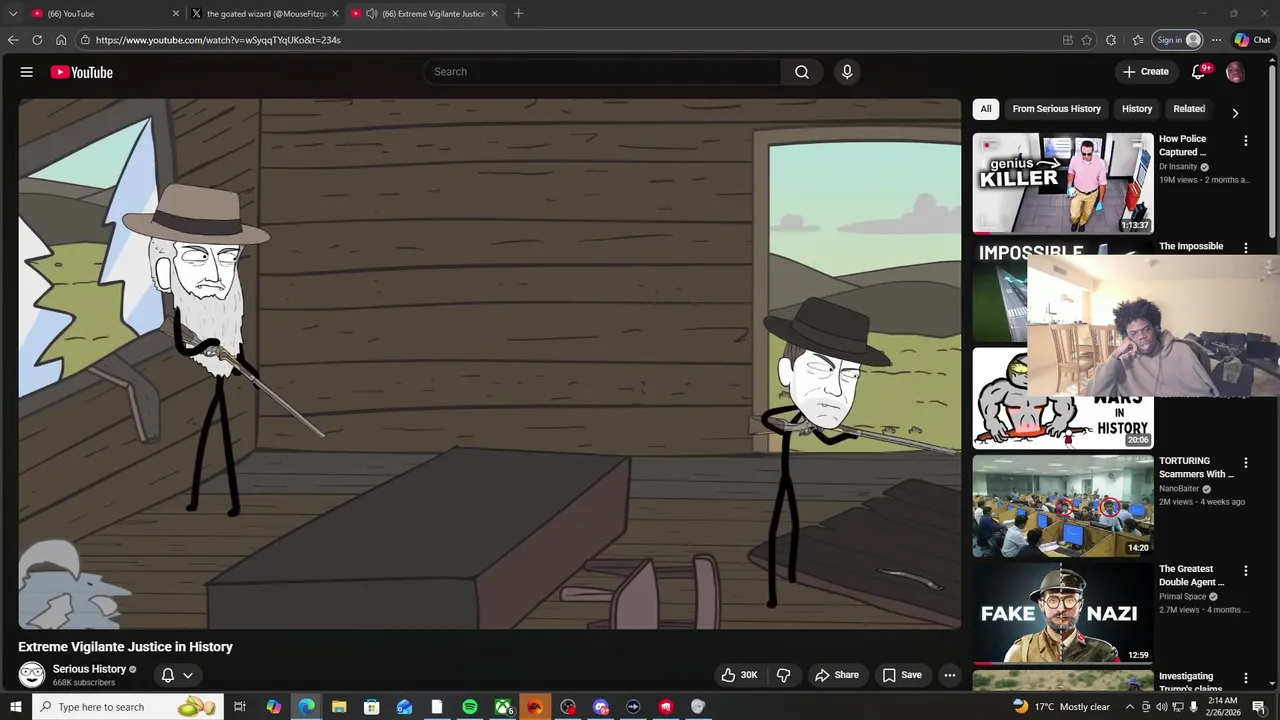Click the Create button
This screenshot has height=720, width=1280.
pos(1145,72)
